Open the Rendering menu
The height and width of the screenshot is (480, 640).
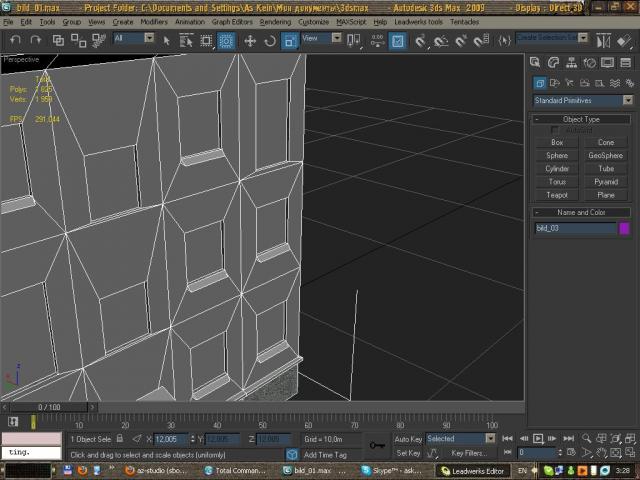[275, 21]
